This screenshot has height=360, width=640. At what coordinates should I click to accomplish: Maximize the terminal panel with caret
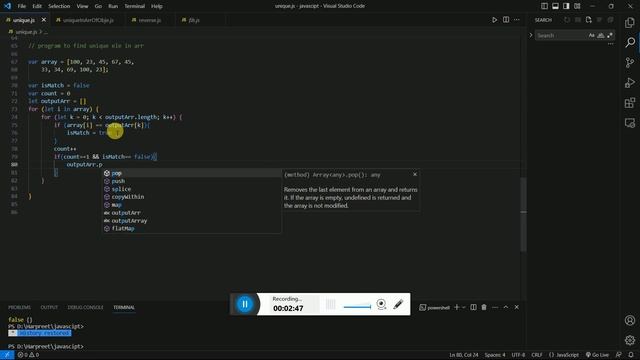pos(506,307)
